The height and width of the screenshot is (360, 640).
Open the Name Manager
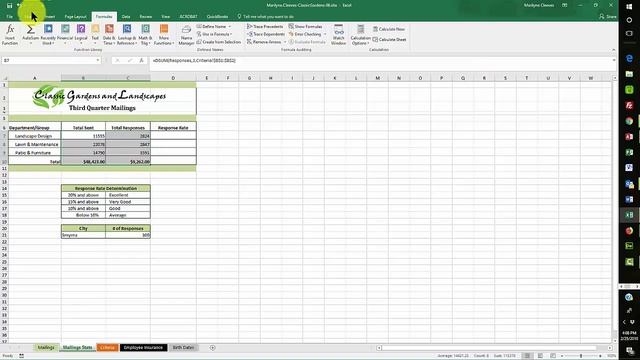(186, 35)
